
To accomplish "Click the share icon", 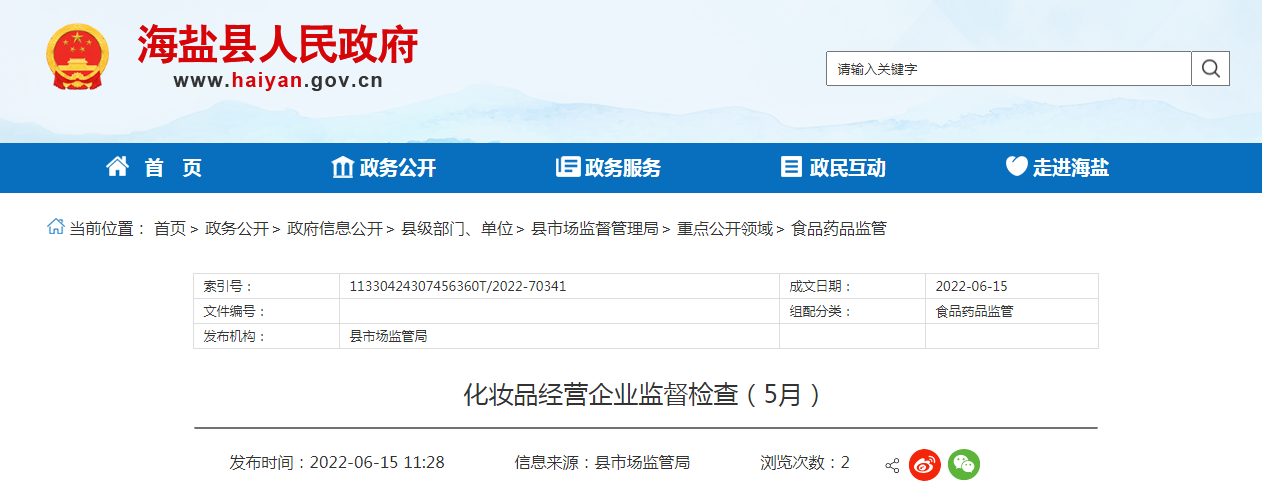I will point(892,465).
